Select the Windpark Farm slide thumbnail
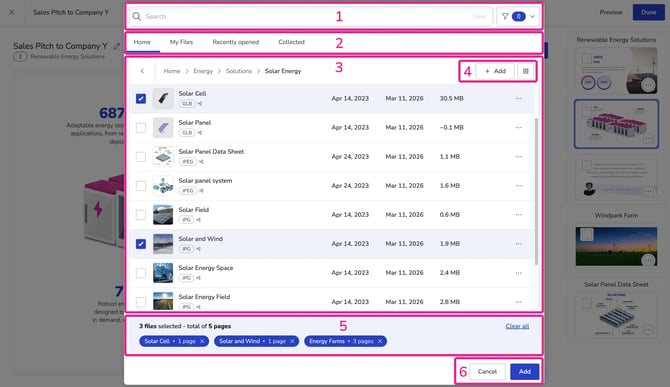Viewport: 670px width, 387px height. (616, 246)
